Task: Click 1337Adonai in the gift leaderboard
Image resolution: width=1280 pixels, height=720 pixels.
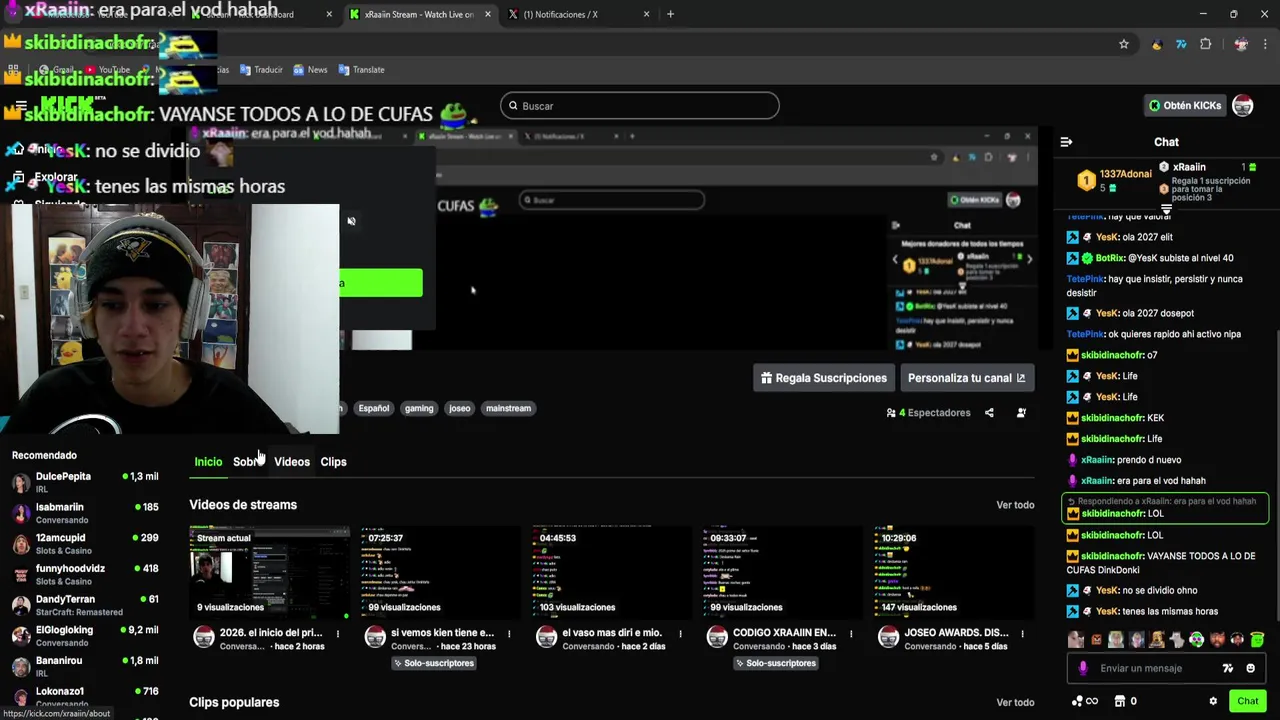Action: pyautogui.click(x=1125, y=174)
